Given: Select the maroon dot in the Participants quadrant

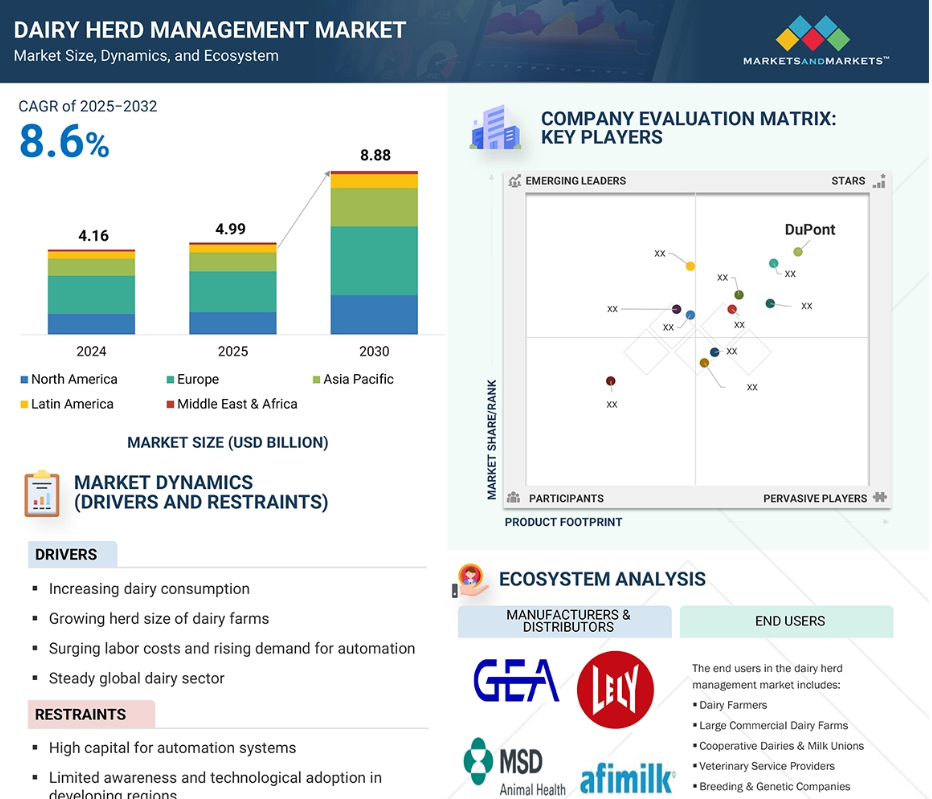Looking at the screenshot, I should coord(610,381).
